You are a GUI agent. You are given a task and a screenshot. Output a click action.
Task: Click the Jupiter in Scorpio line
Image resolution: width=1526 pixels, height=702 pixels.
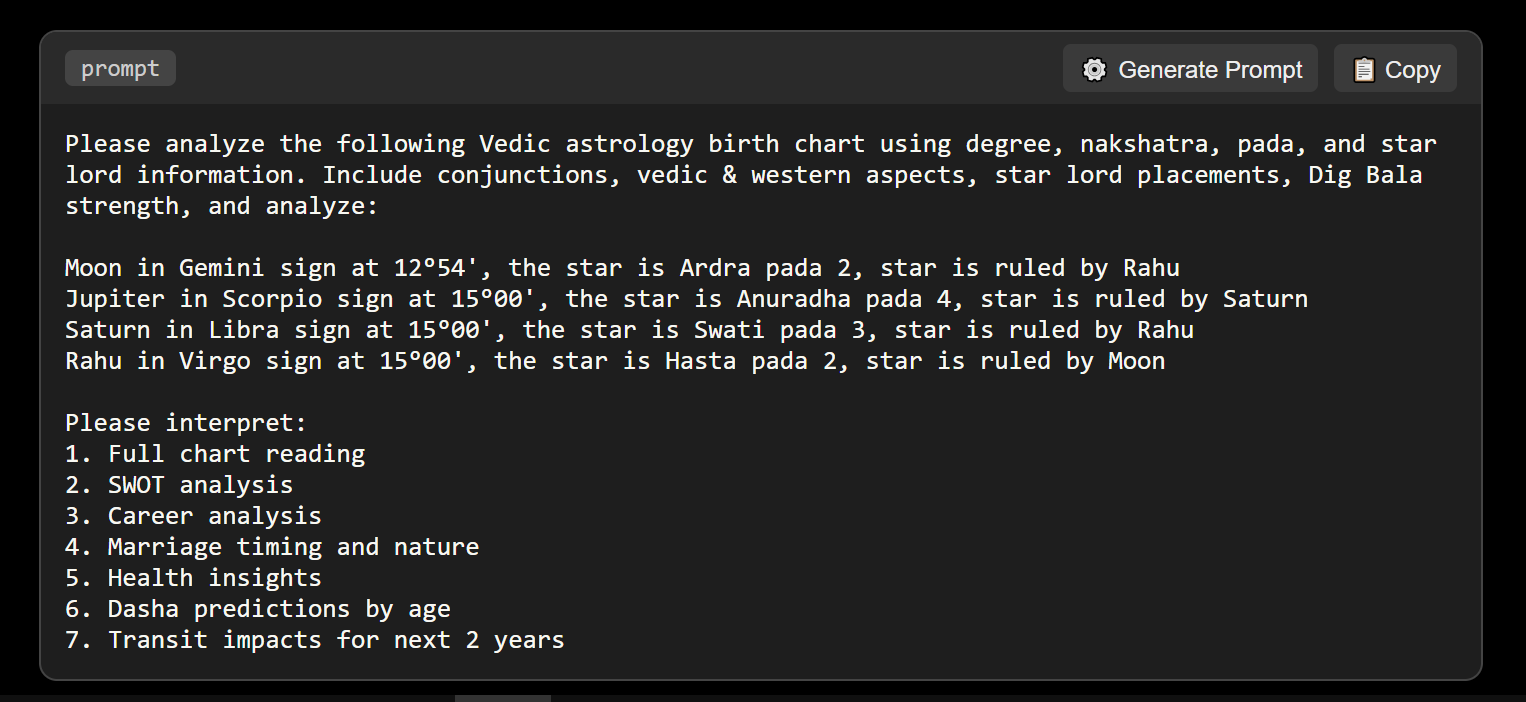[x=686, y=299]
